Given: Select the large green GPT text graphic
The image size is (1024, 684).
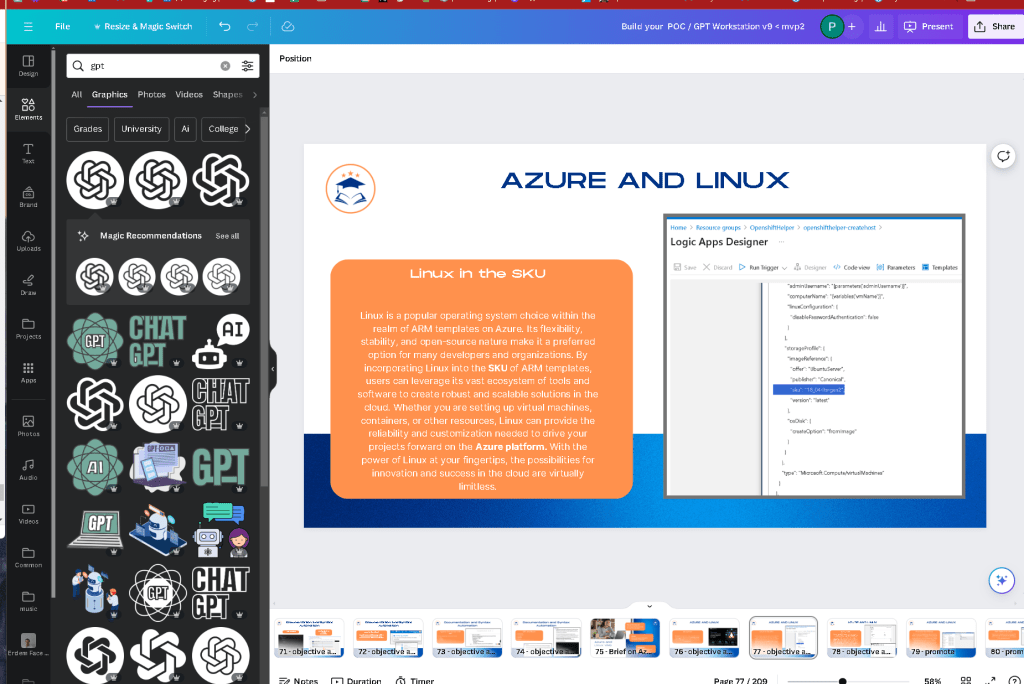Looking at the screenshot, I should (x=221, y=467).
